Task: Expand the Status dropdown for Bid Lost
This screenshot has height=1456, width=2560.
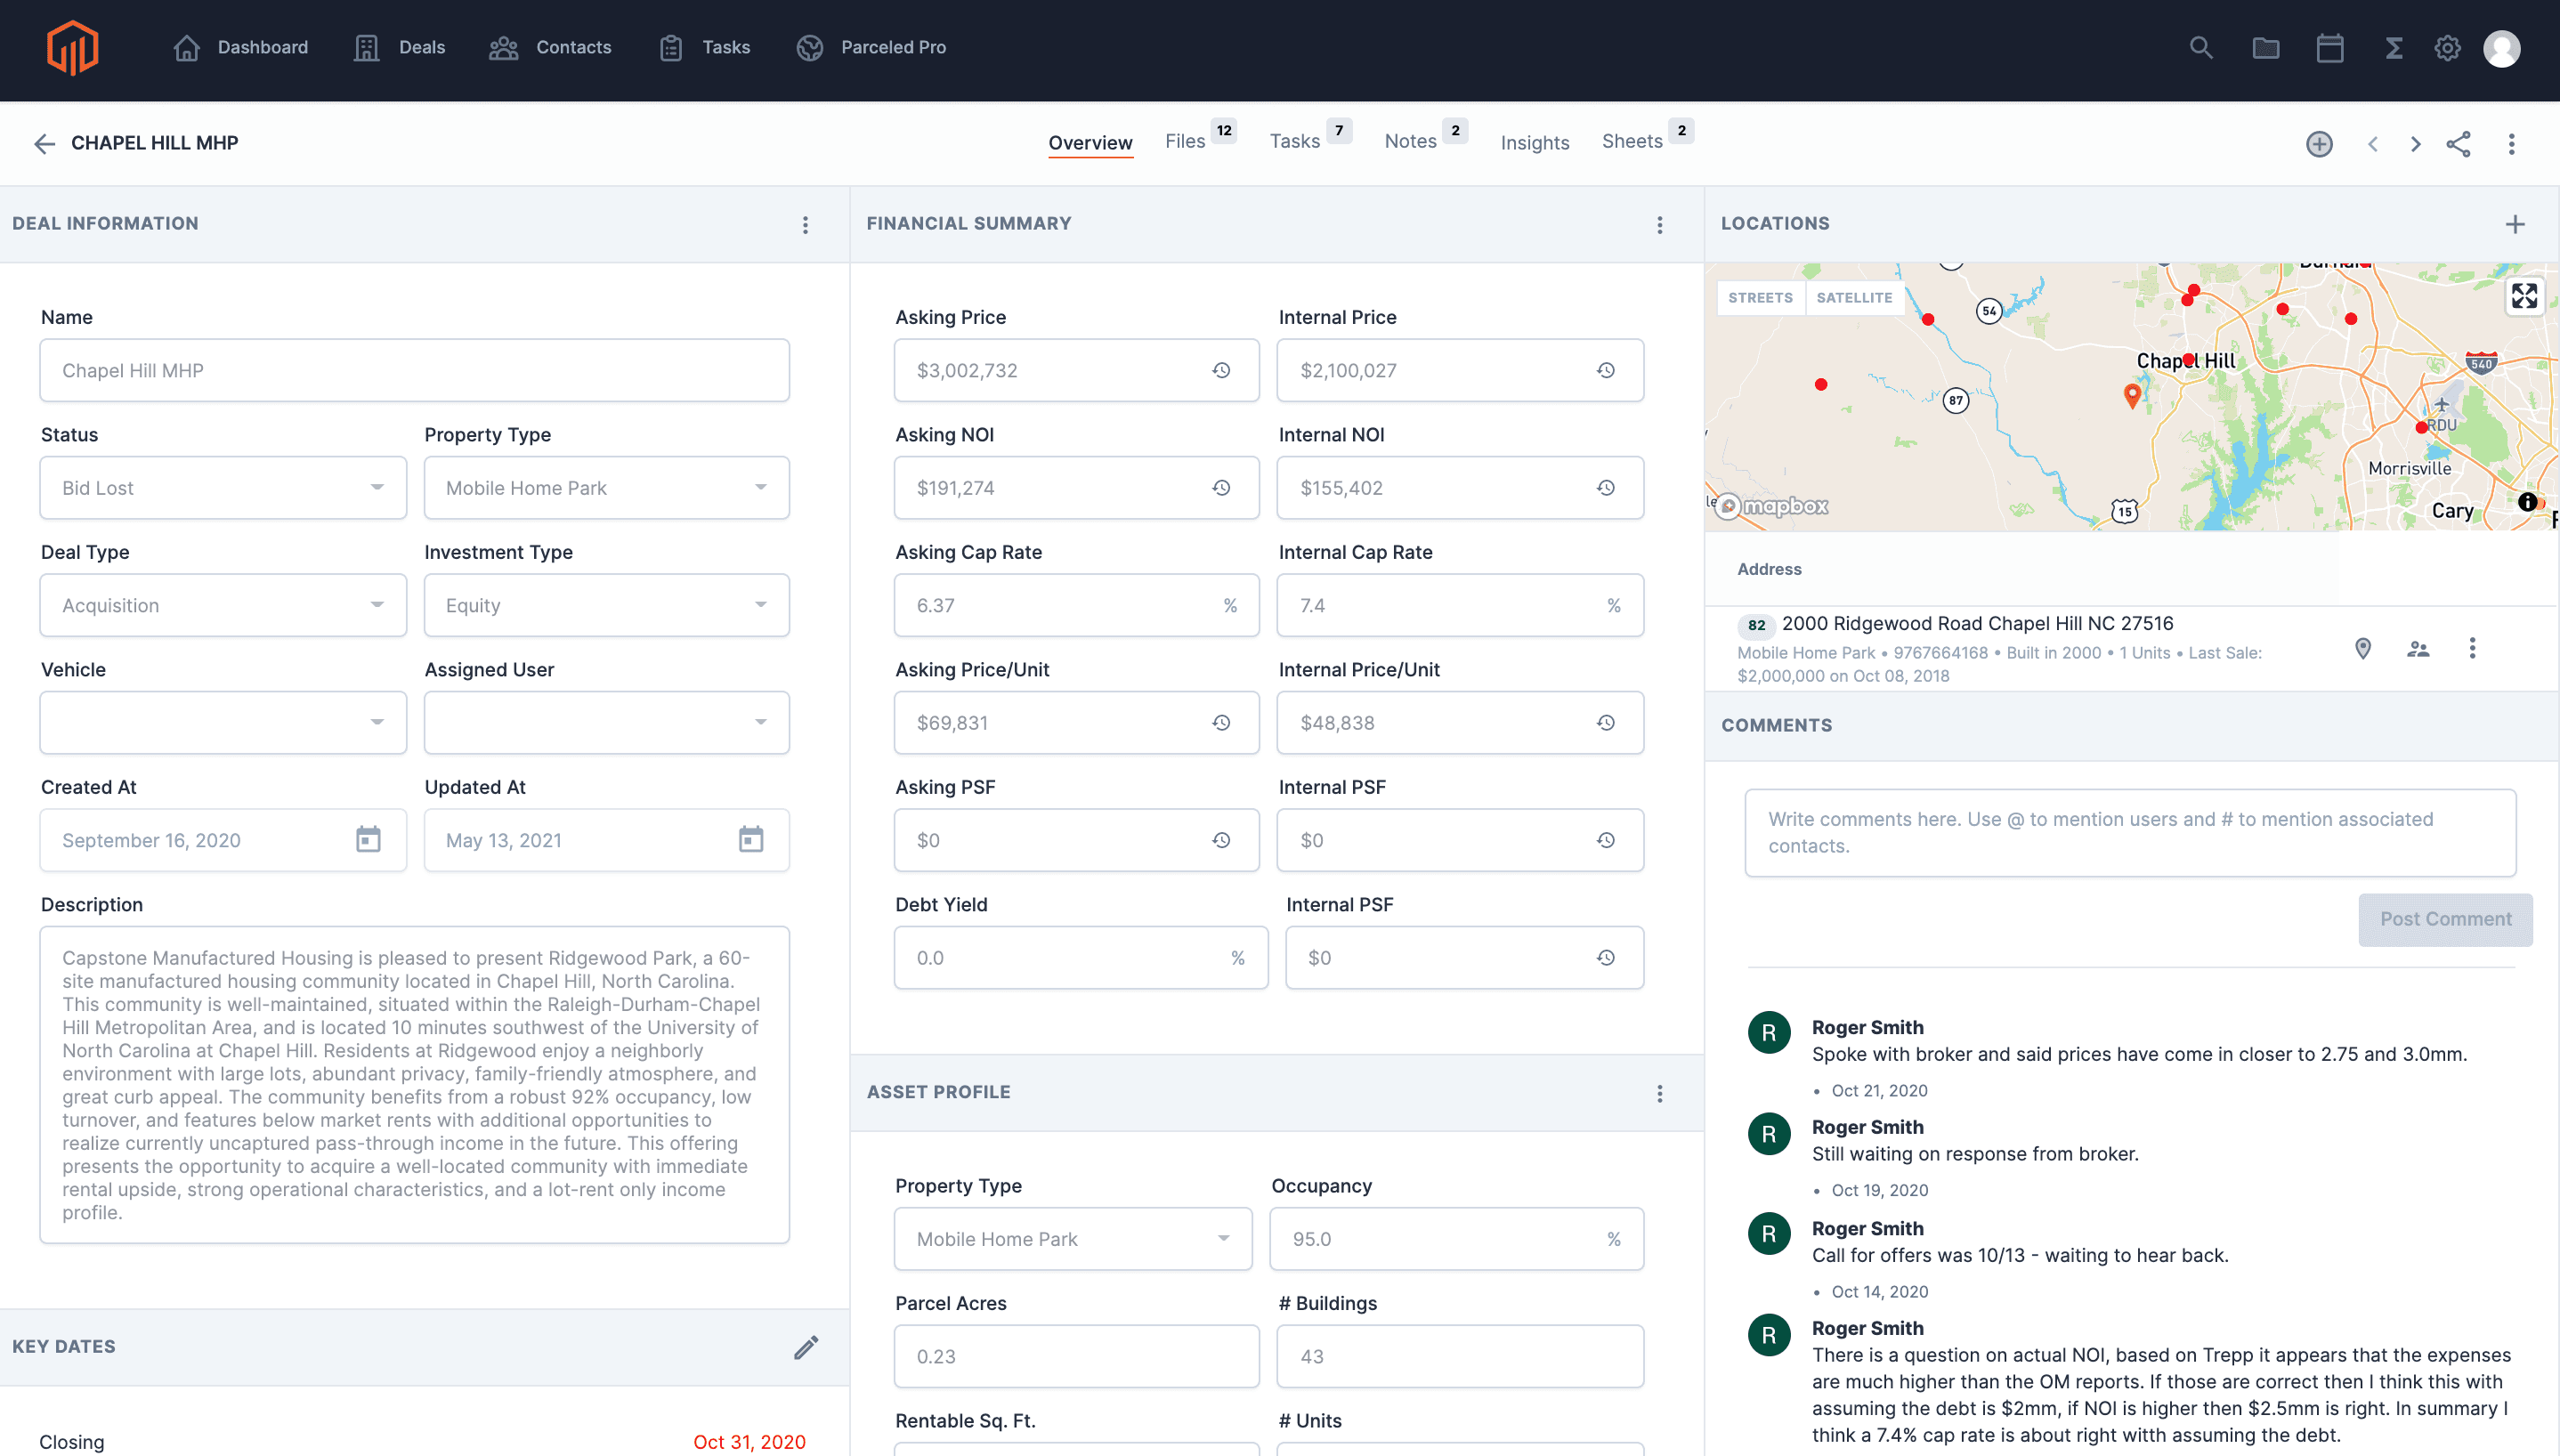Action: [x=377, y=487]
